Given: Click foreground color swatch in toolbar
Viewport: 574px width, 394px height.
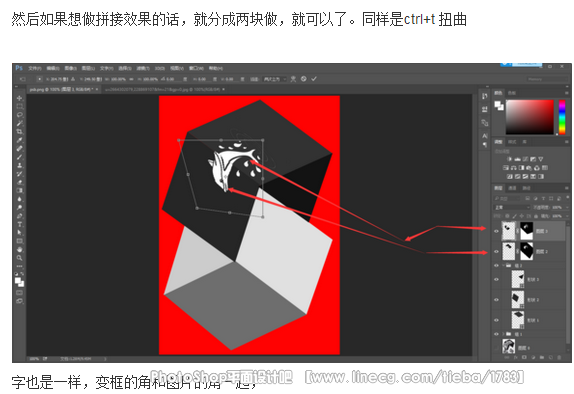Looking at the screenshot, I should (17, 281).
